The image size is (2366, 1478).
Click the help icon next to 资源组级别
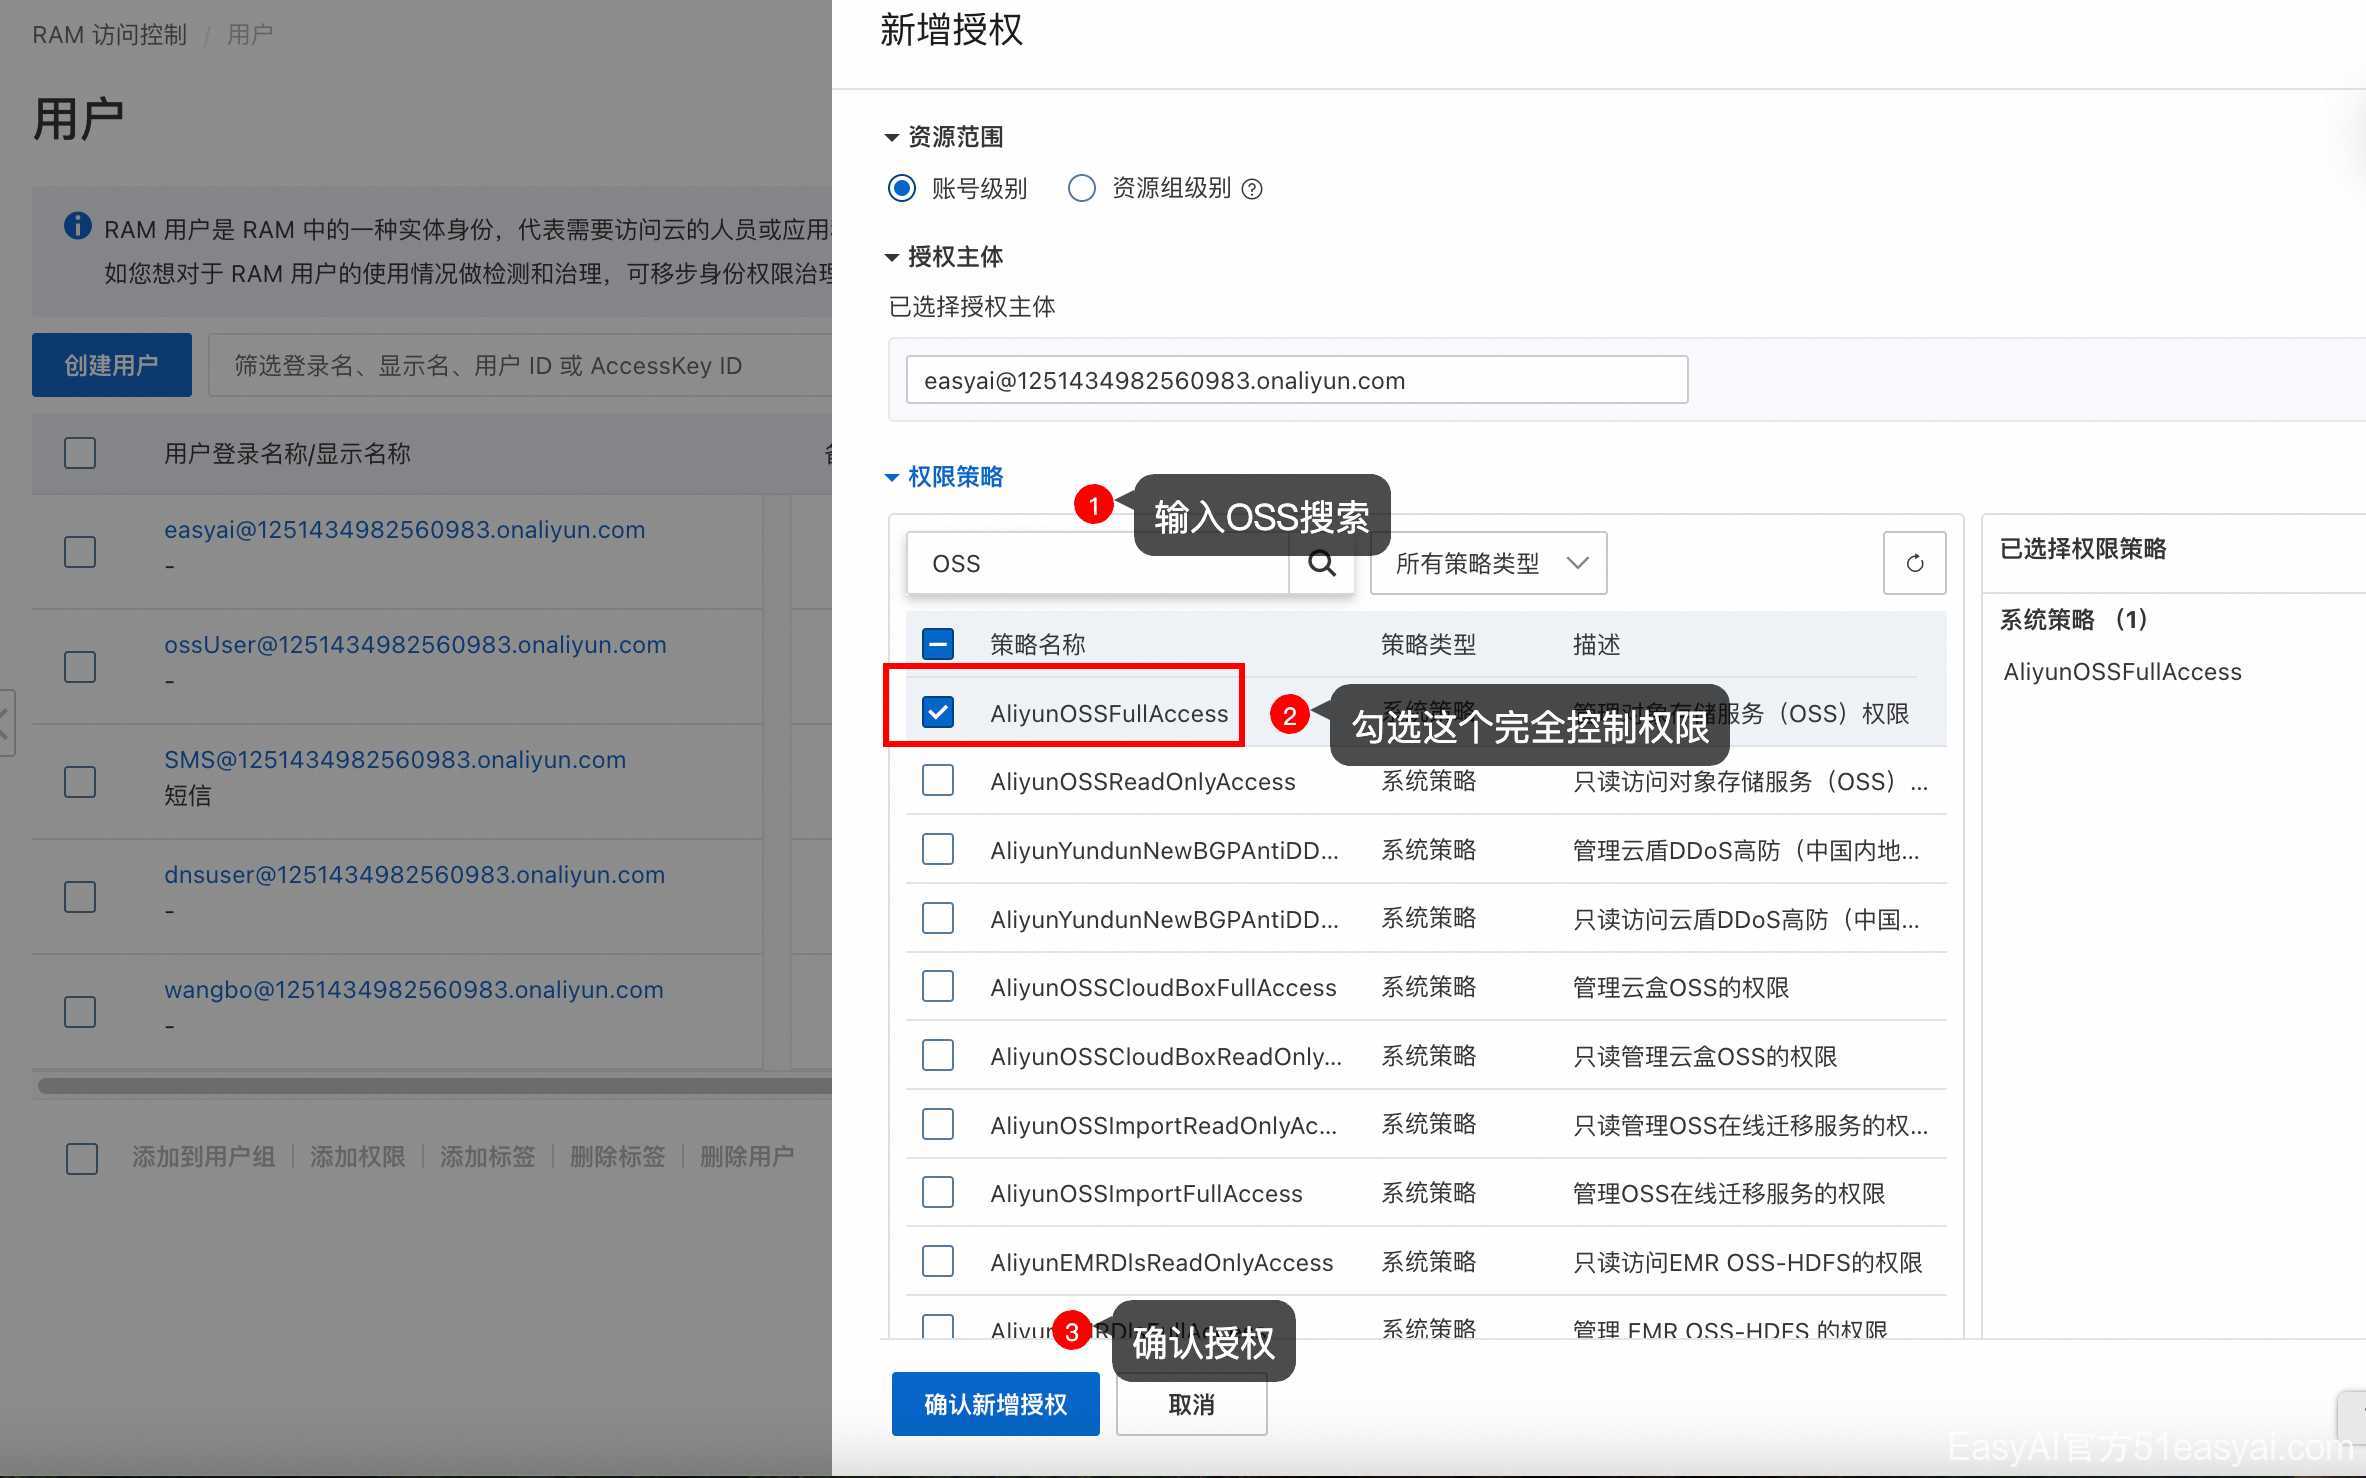(x=1251, y=189)
